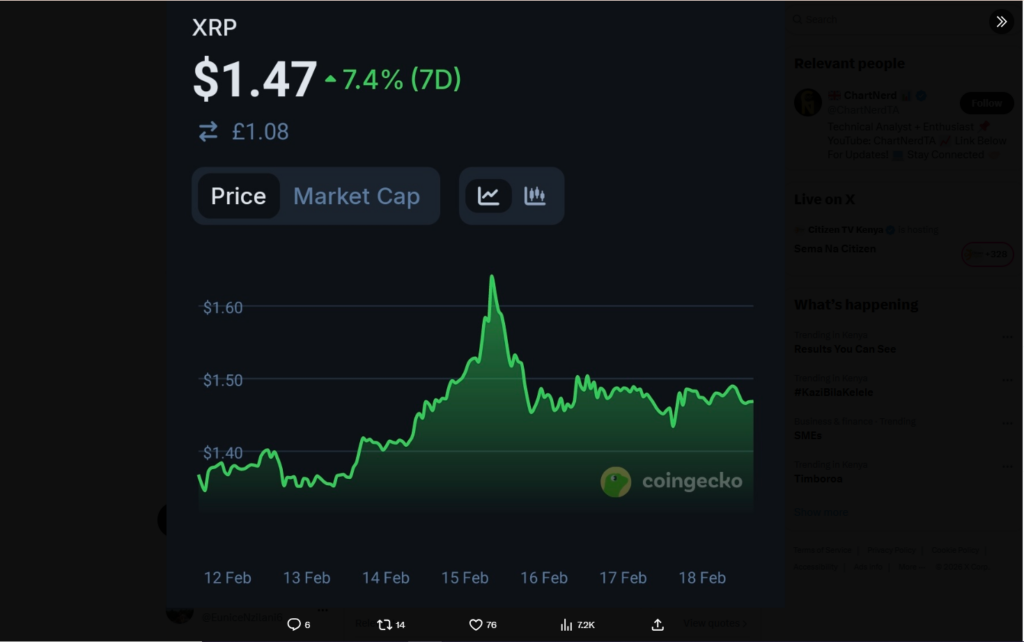Like the post with heart icon
Screen dimensions: 1024x642
coord(476,624)
